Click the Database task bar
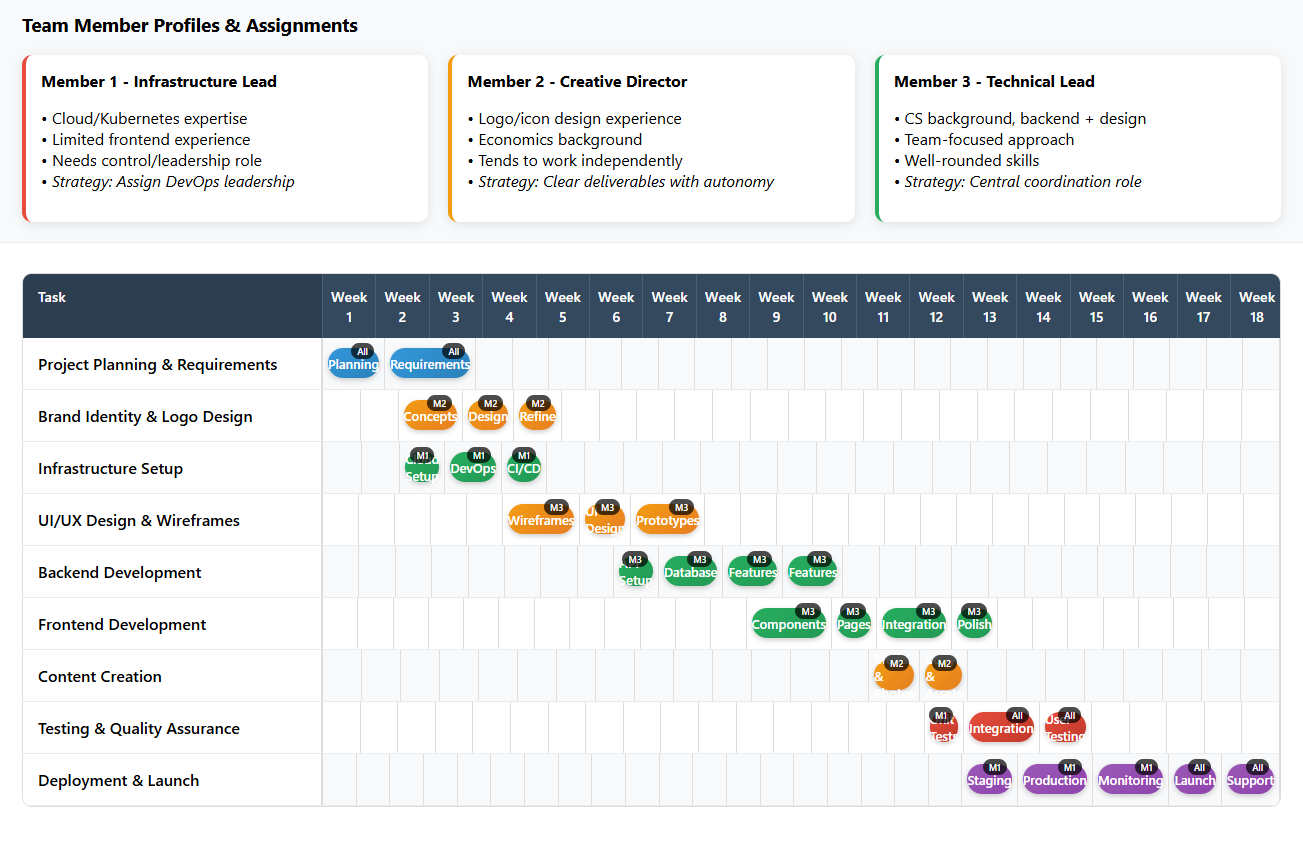The height and width of the screenshot is (848, 1303). pyautogui.click(x=690, y=572)
